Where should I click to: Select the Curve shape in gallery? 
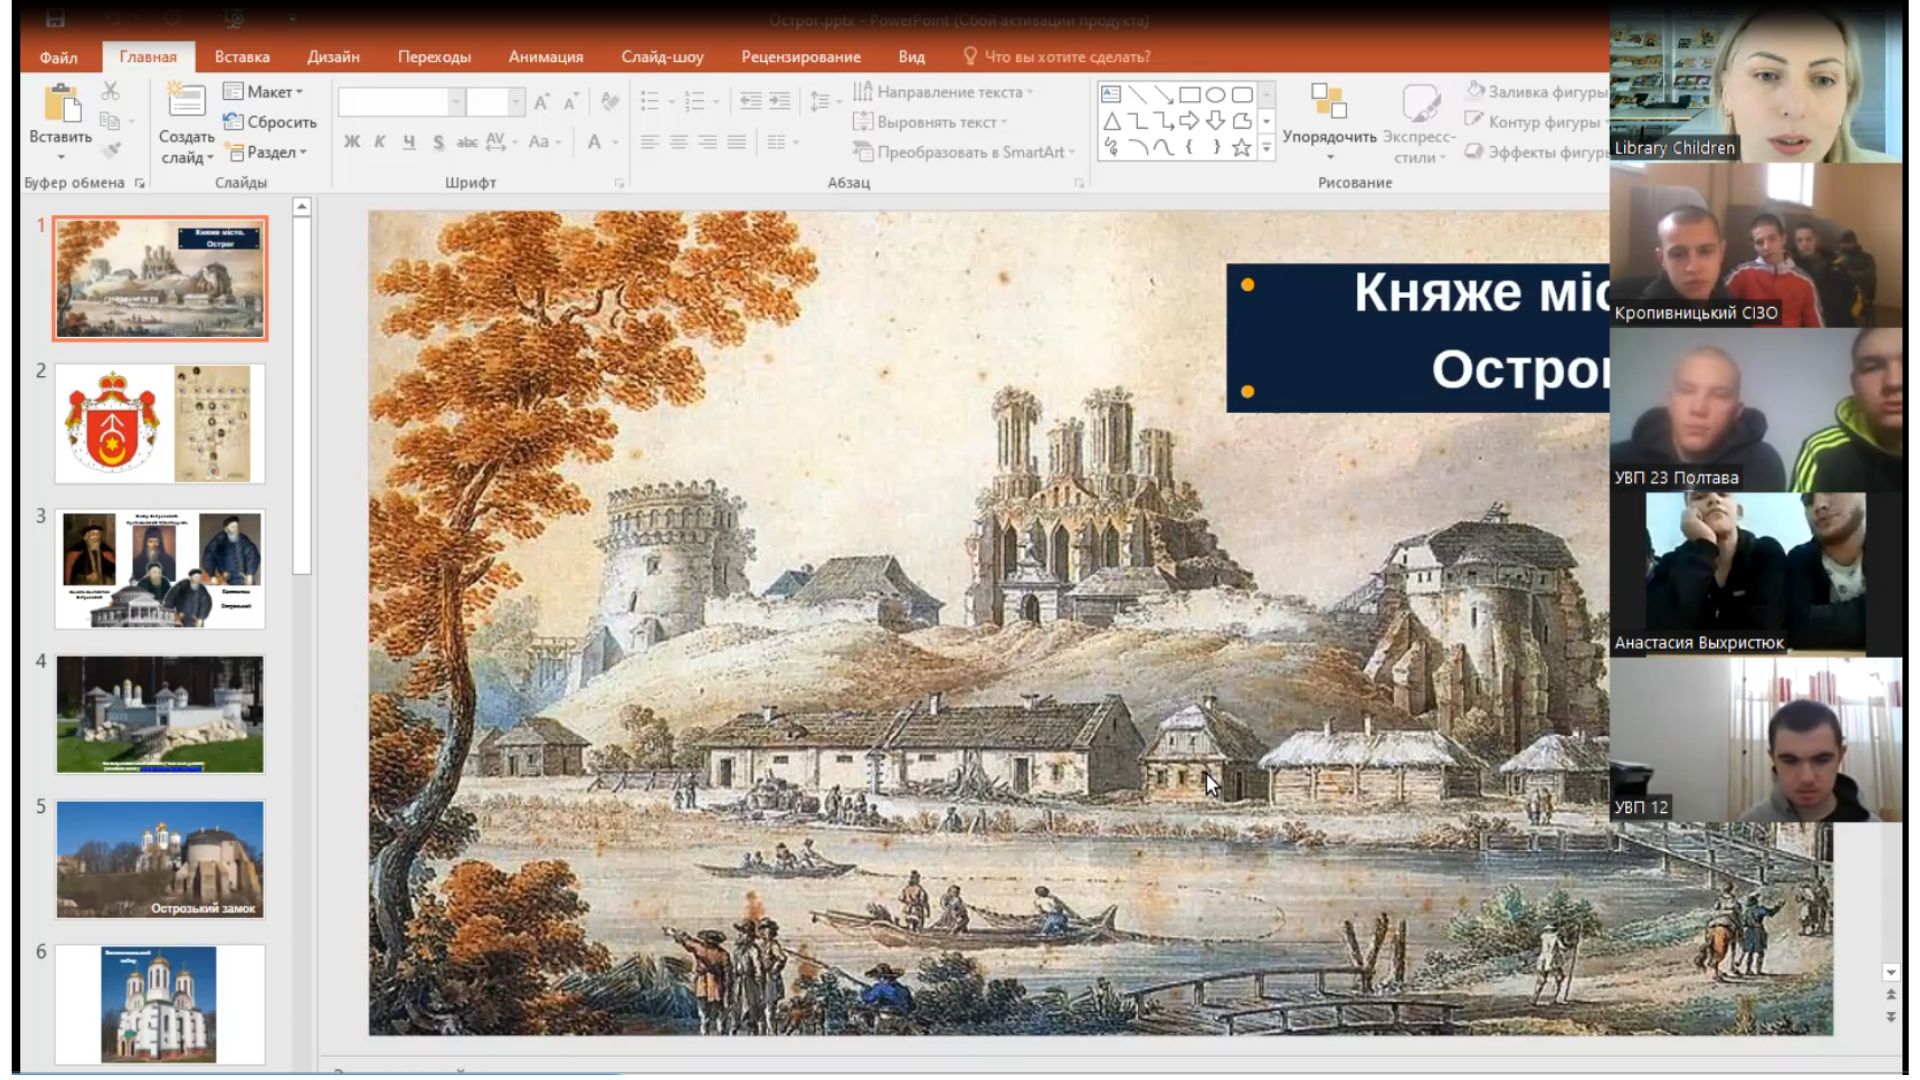[x=1163, y=148]
